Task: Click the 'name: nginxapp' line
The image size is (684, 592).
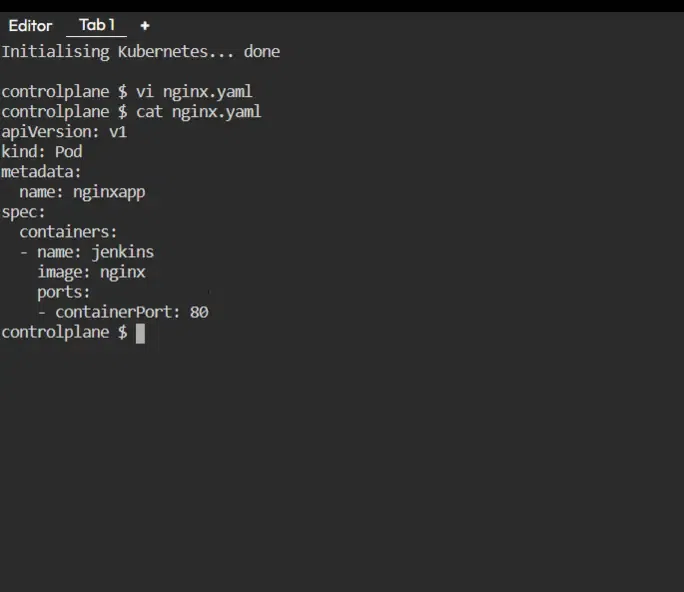Action: pos(82,192)
